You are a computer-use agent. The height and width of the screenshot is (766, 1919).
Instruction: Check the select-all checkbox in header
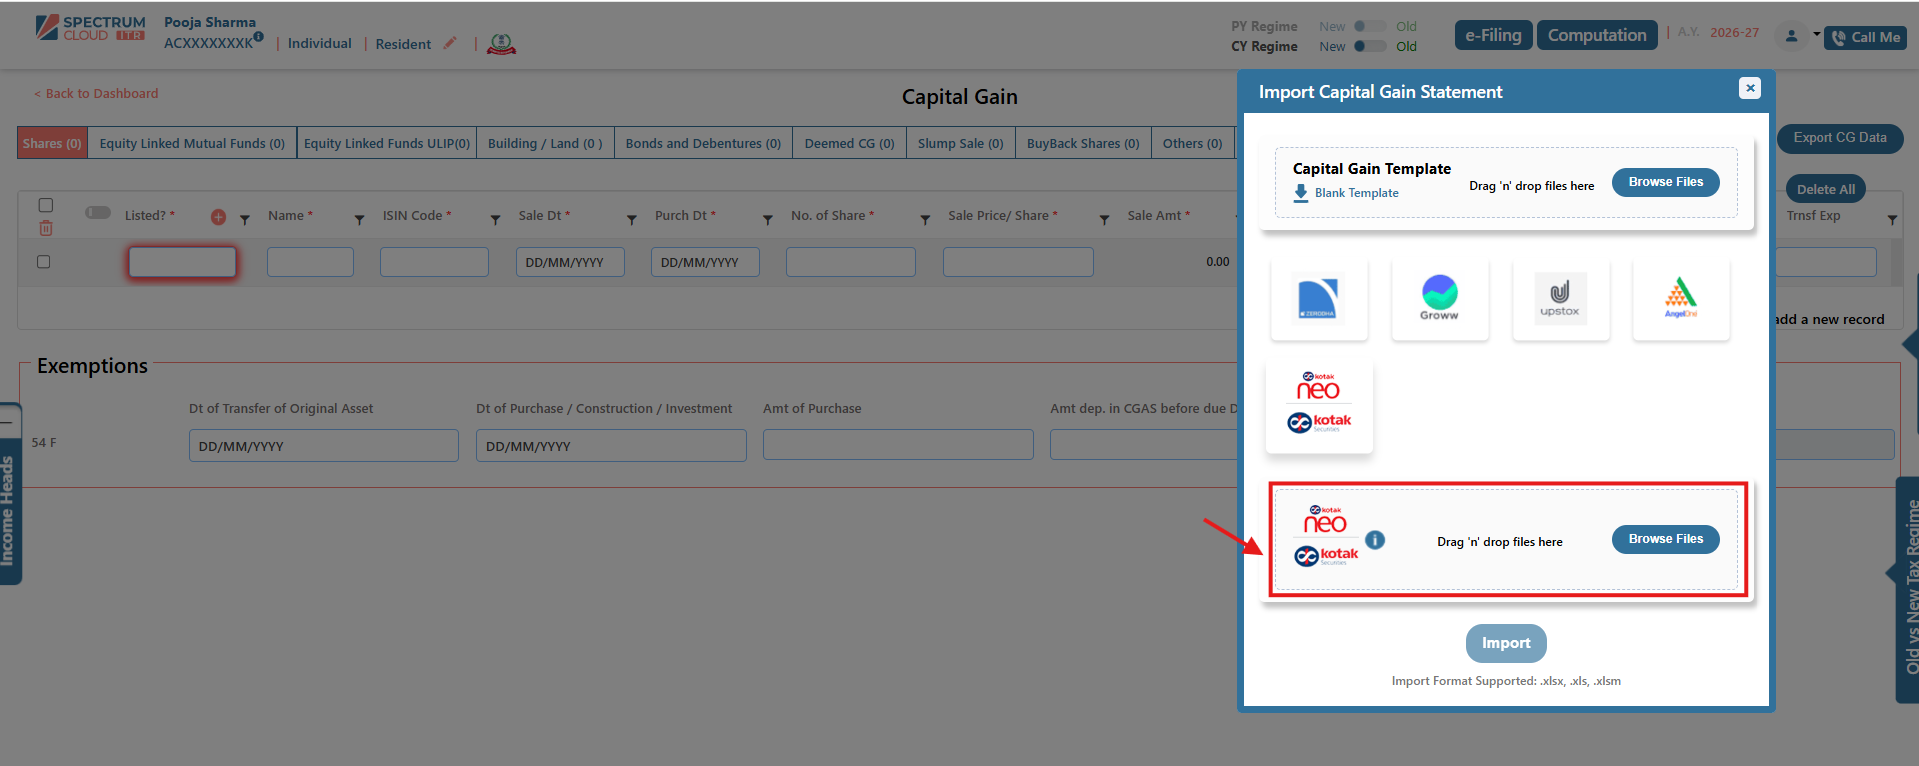[46, 205]
